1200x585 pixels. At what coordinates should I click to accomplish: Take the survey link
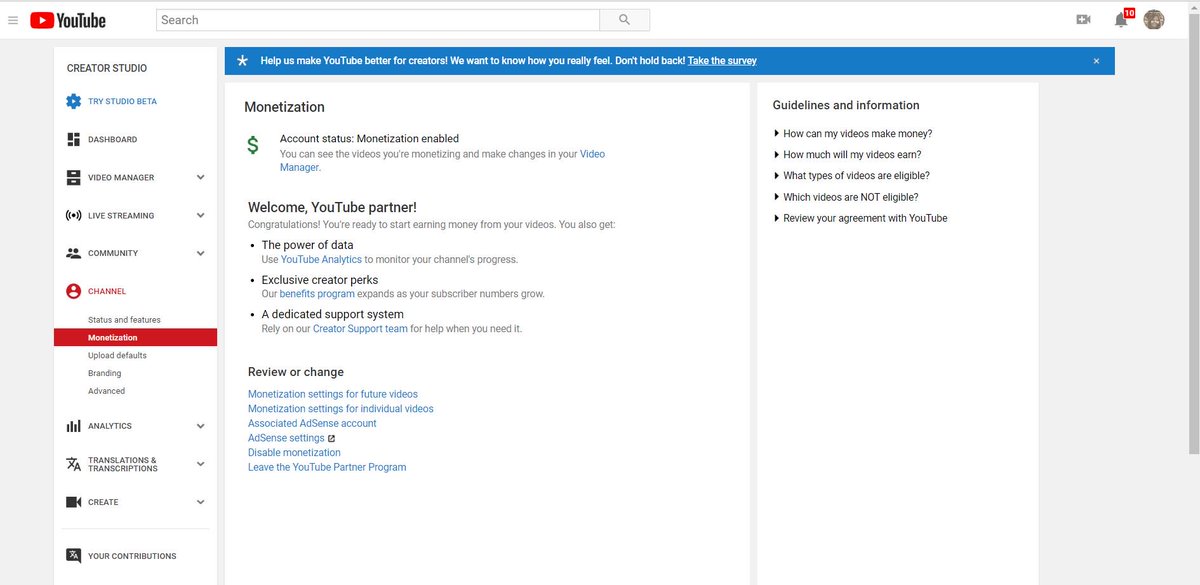coord(722,61)
